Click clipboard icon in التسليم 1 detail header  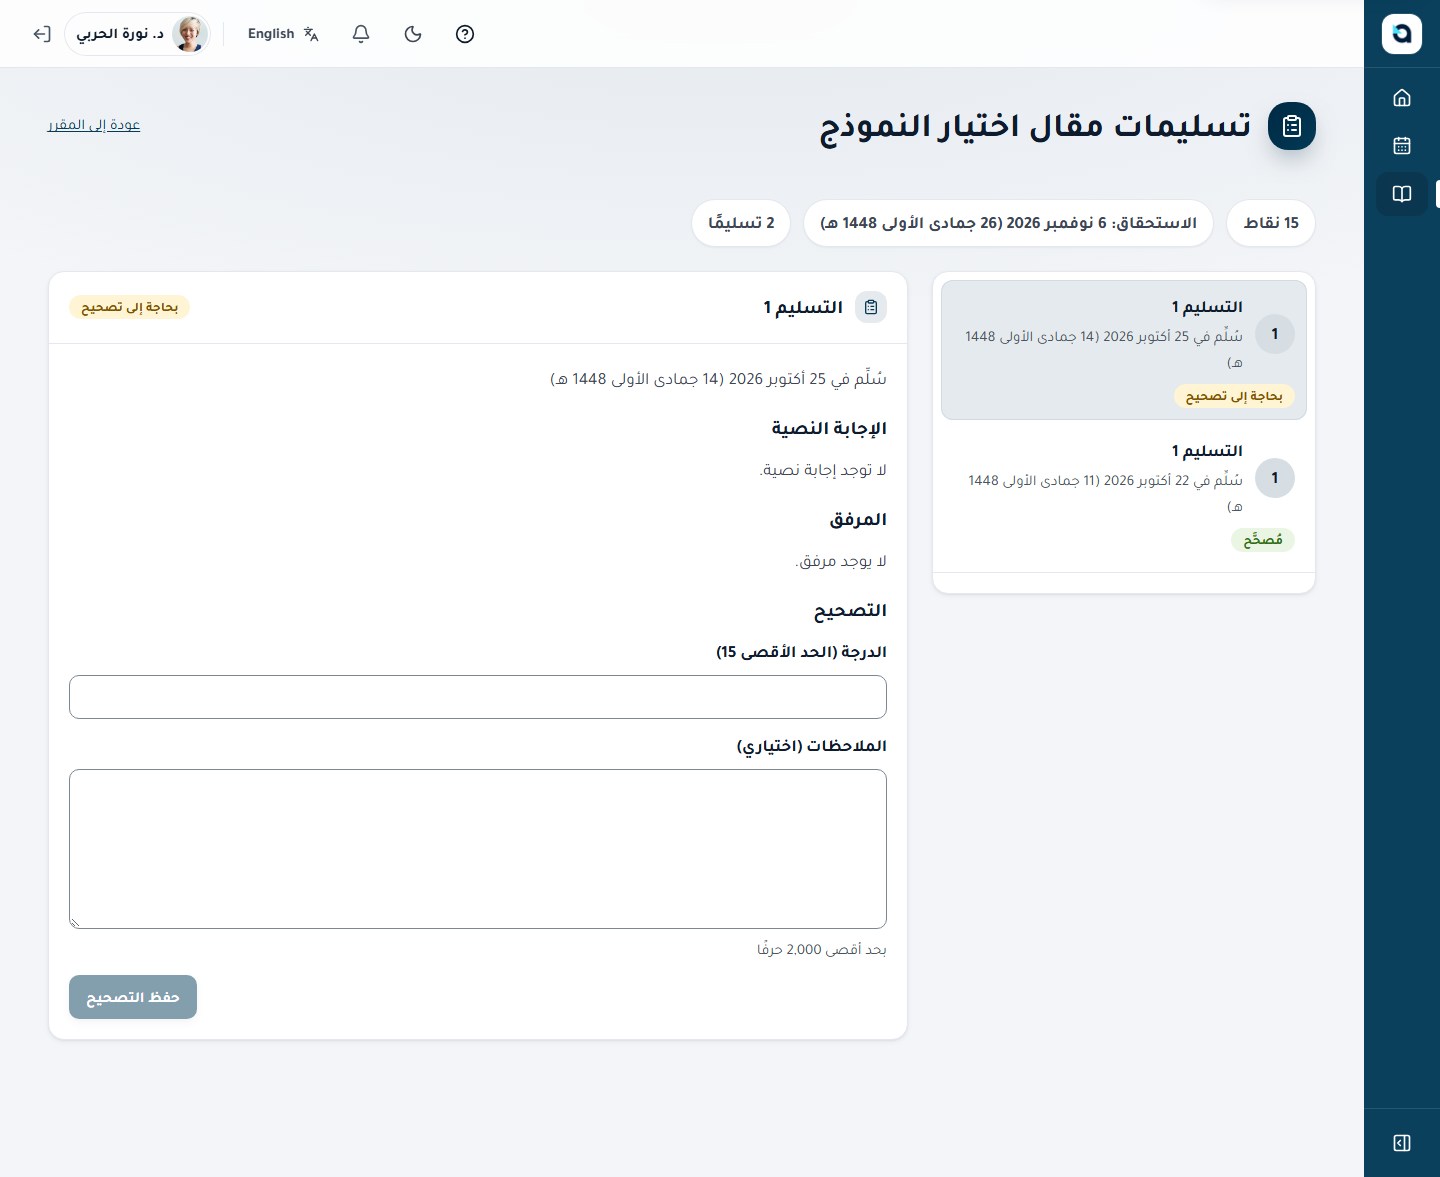tap(871, 307)
